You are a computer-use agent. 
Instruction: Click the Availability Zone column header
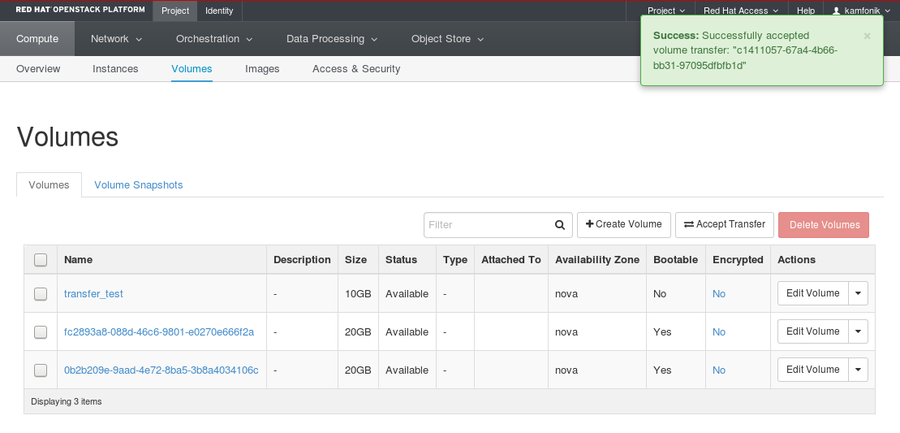point(597,260)
